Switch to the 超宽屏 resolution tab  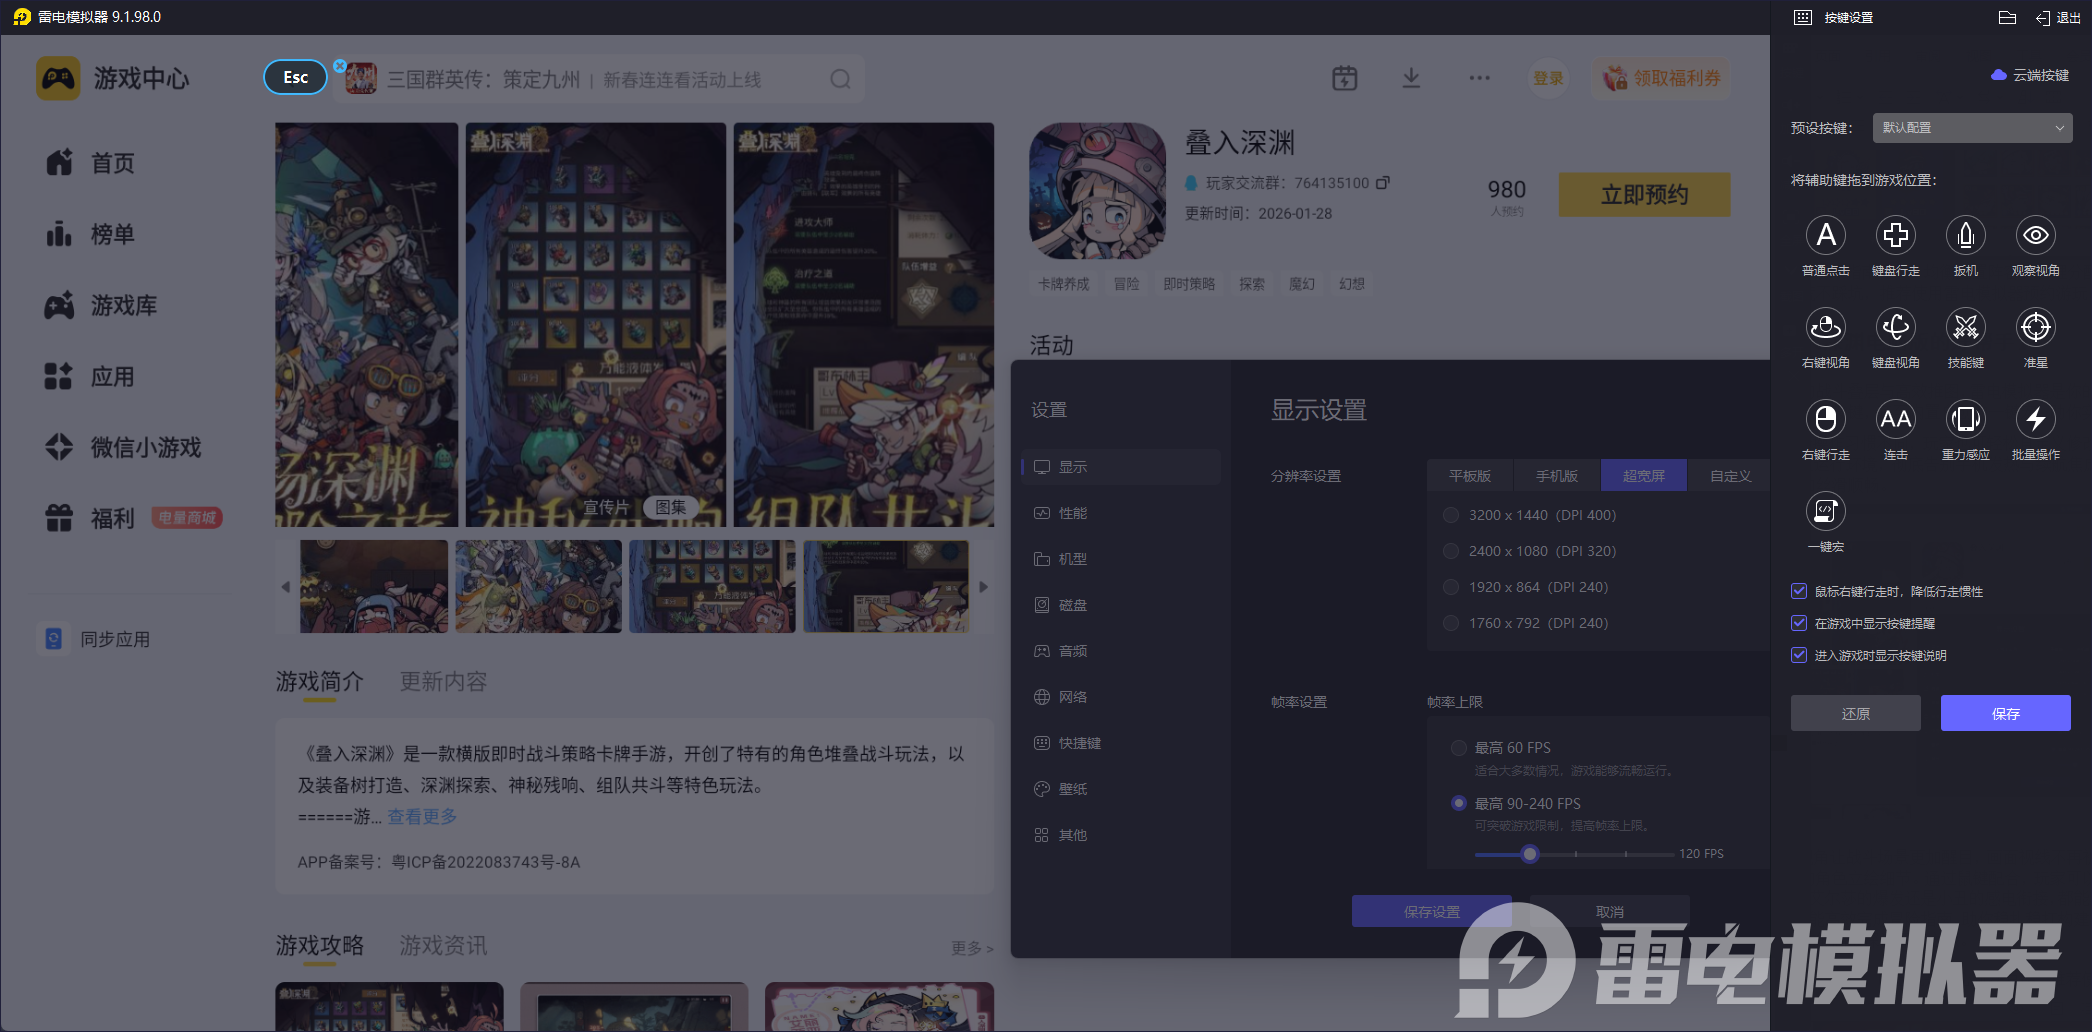tap(1644, 476)
